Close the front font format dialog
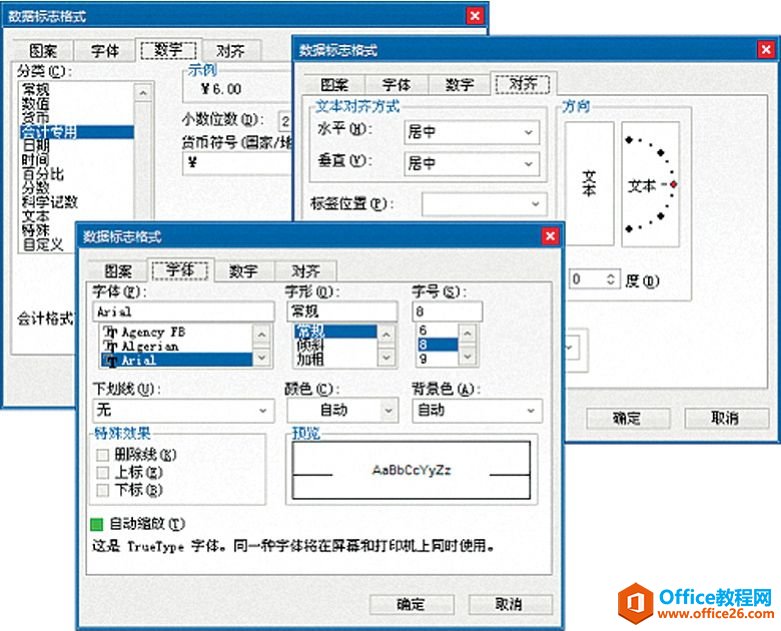 point(550,236)
